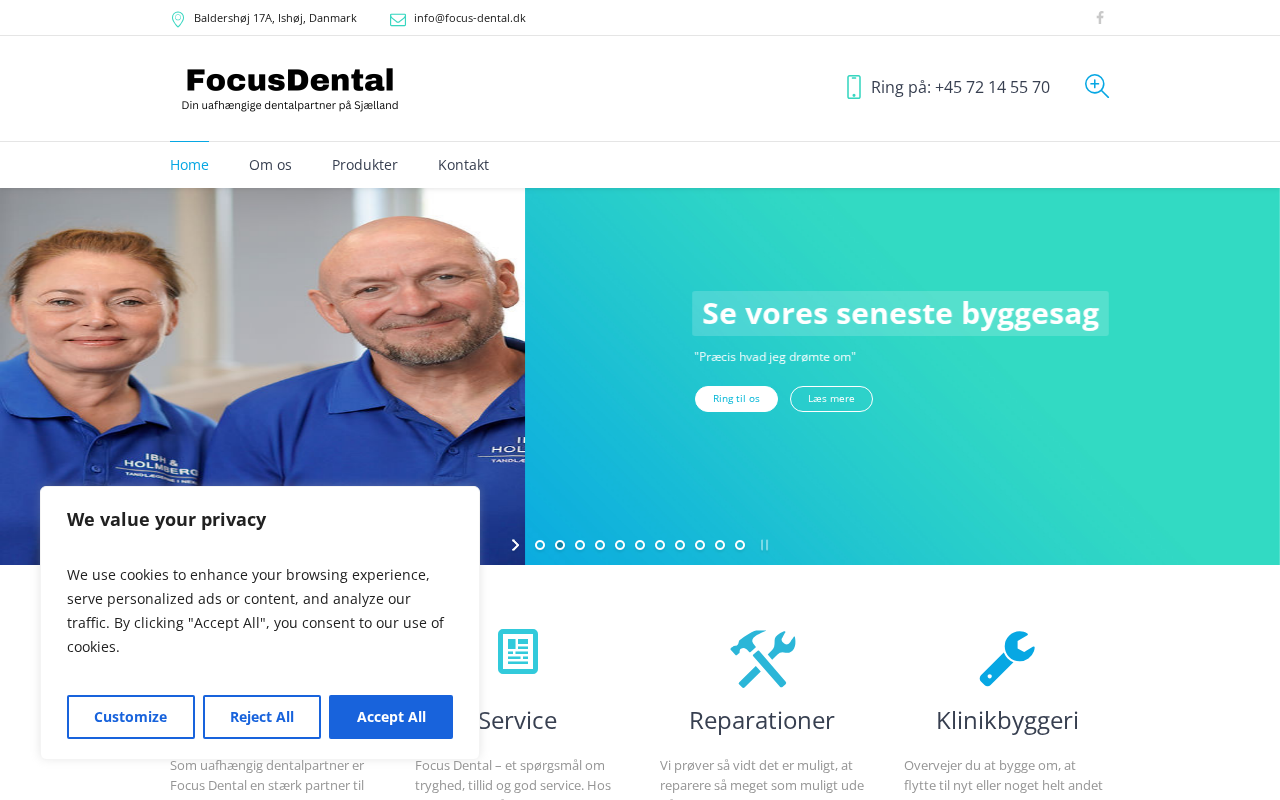Click the Klinikbyggeri wrench icon

tap(1007, 658)
